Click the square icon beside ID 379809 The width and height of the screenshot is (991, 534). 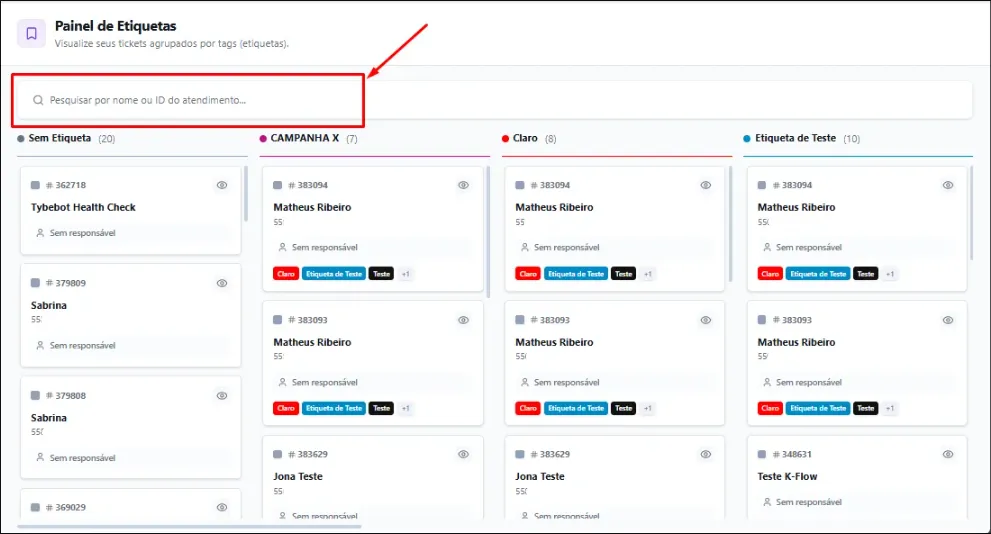[x=35, y=283]
